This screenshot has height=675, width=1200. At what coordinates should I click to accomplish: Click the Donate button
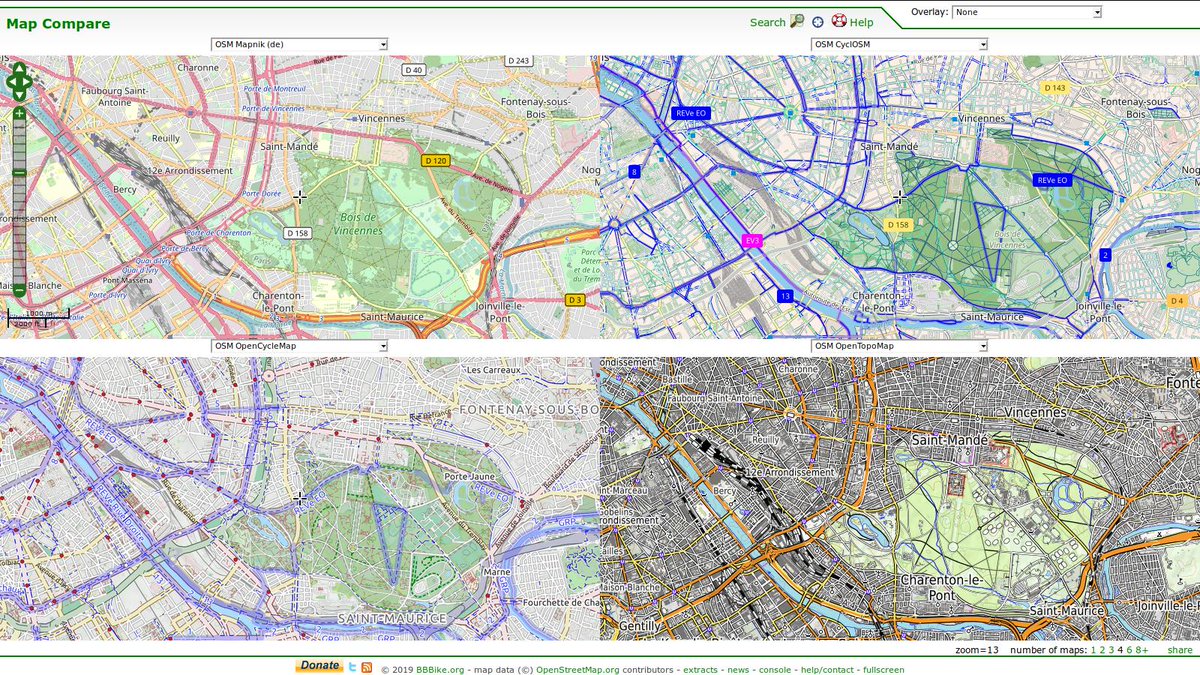[x=320, y=665]
